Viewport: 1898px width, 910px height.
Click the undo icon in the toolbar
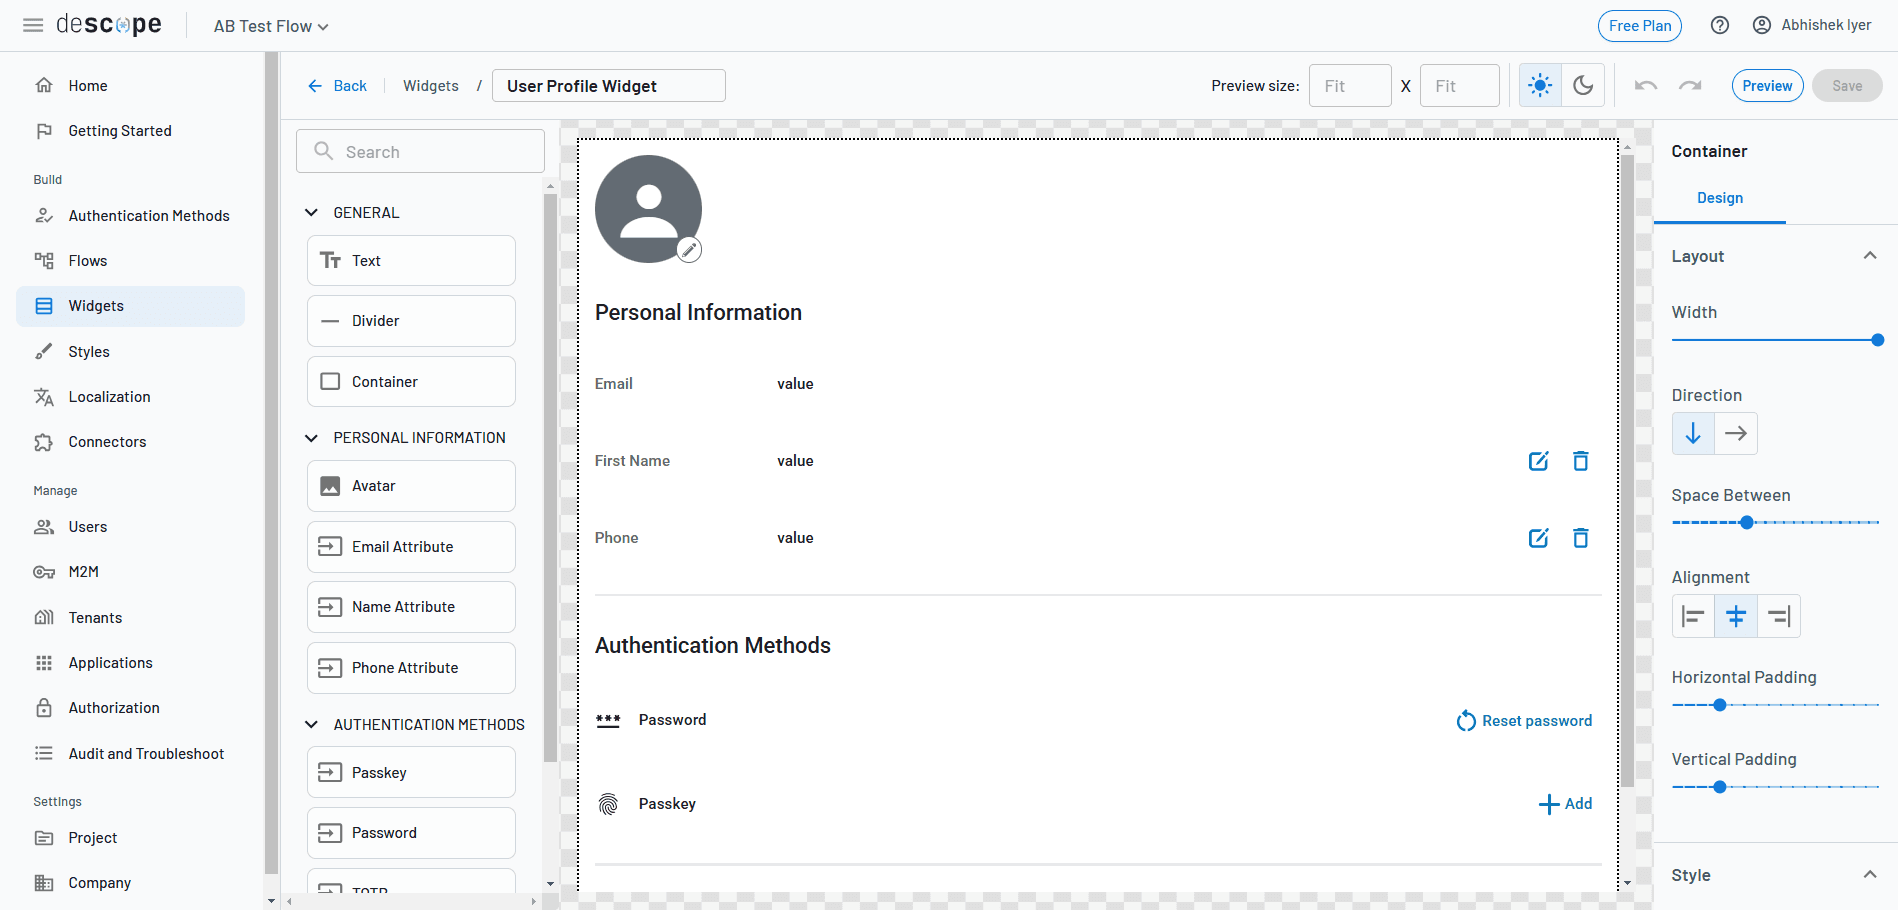[x=1645, y=85]
